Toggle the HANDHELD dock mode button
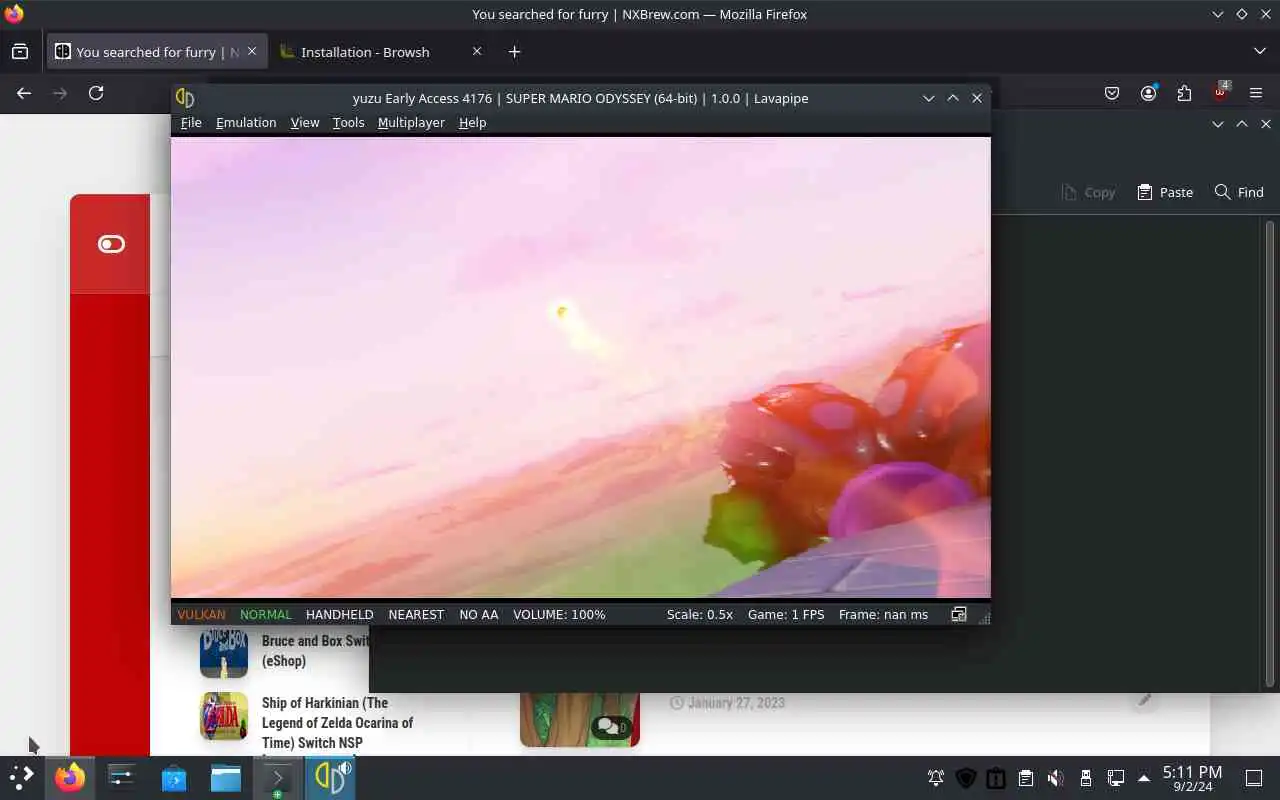 pyautogui.click(x=339, y=614)
